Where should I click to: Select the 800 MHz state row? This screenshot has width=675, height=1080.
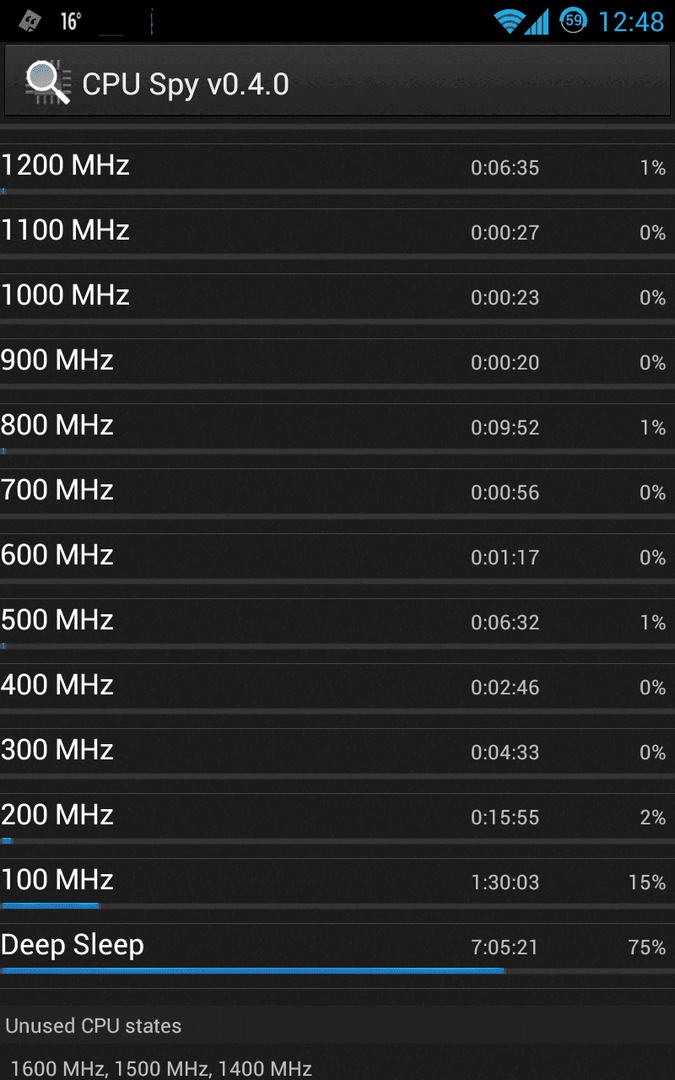[x=338, y=429]
